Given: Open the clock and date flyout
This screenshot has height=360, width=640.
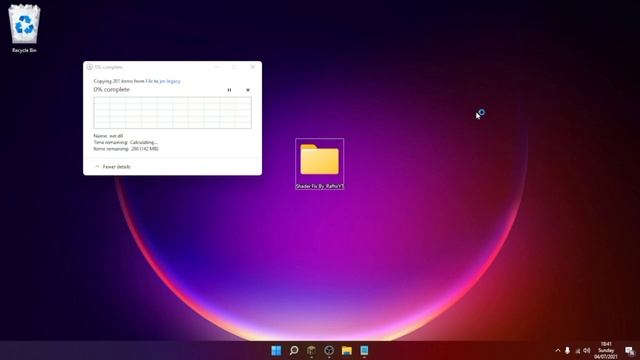Looking at the screenshot, I should pyautogui.click(x=606, y=351).
